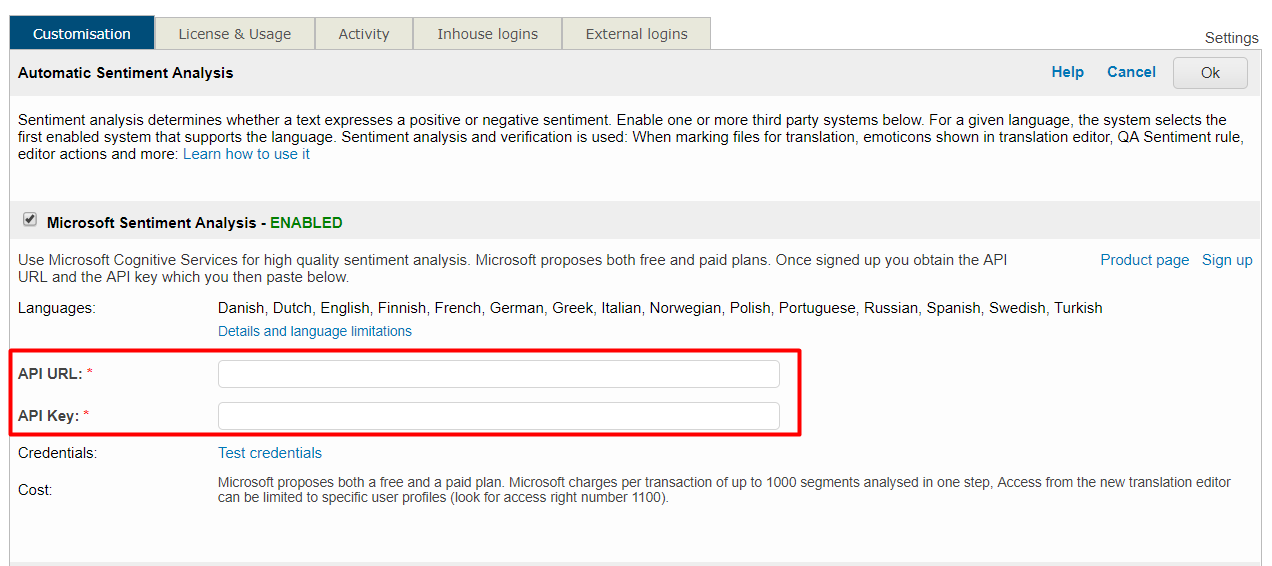Click the 'API Key:' field label

(48, 415)
